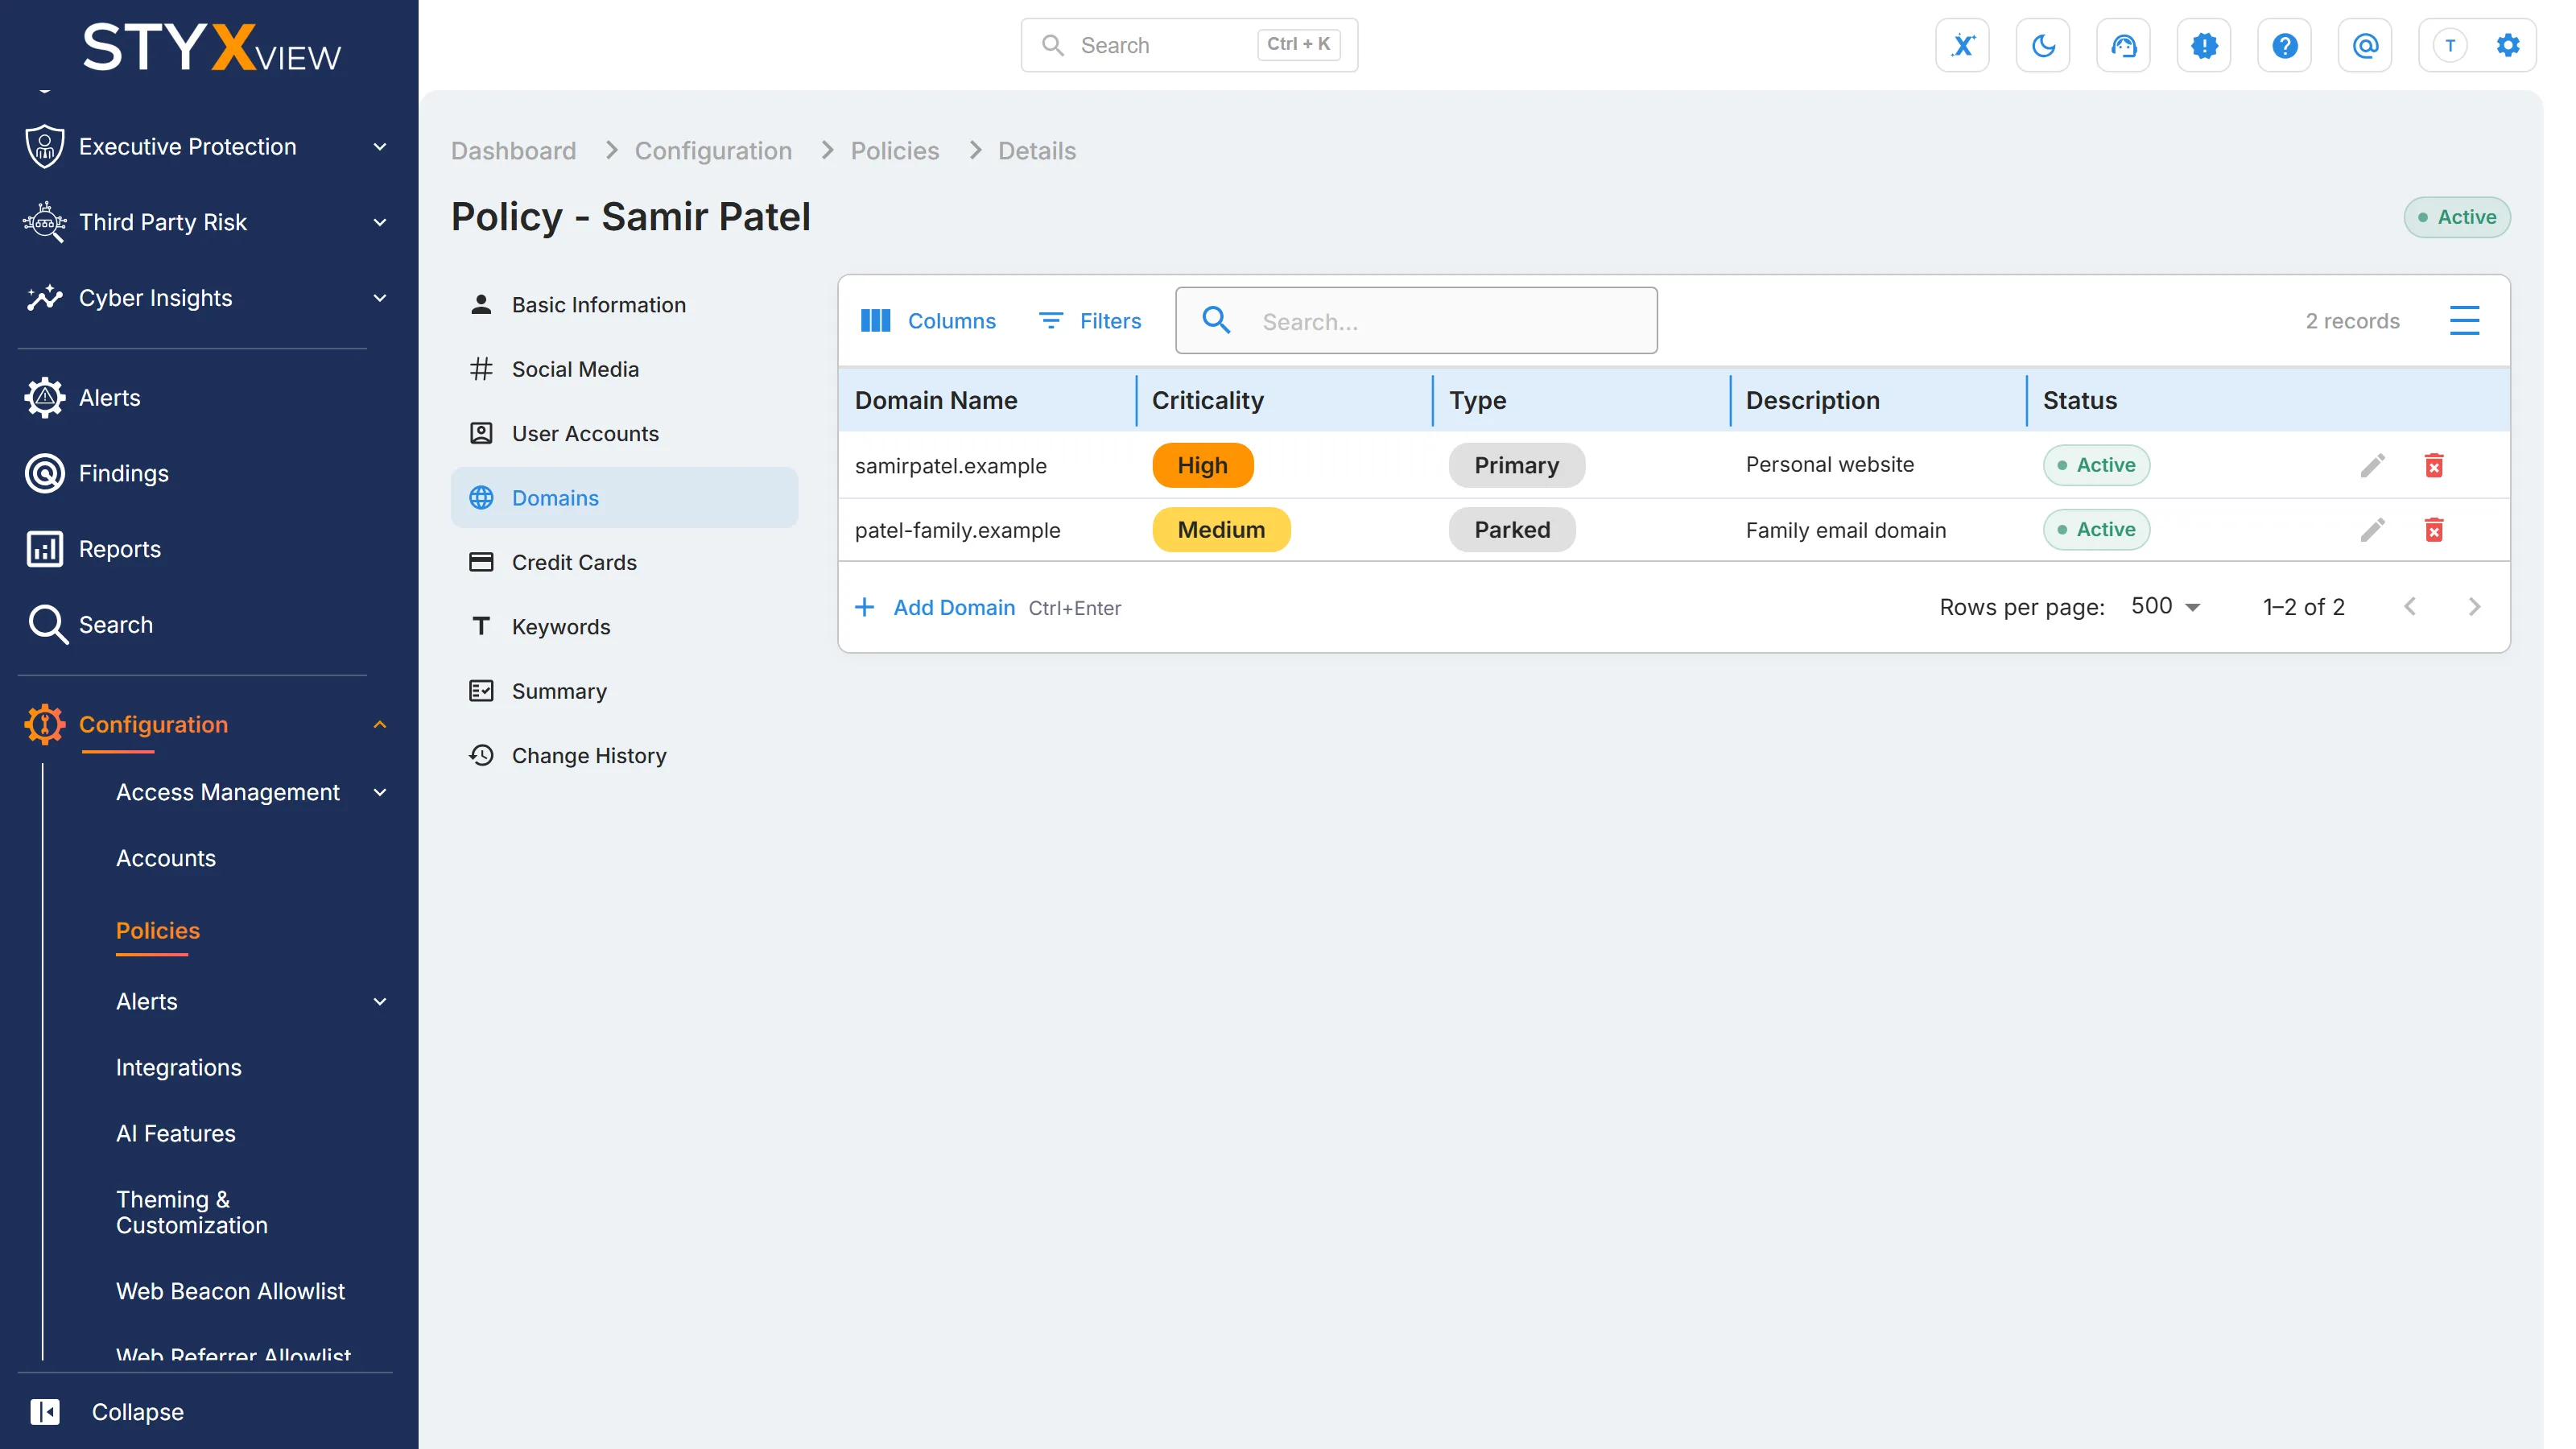2576x1449 pixels.
Task: Open Social Media tab
Action: [x=624, y=369]
